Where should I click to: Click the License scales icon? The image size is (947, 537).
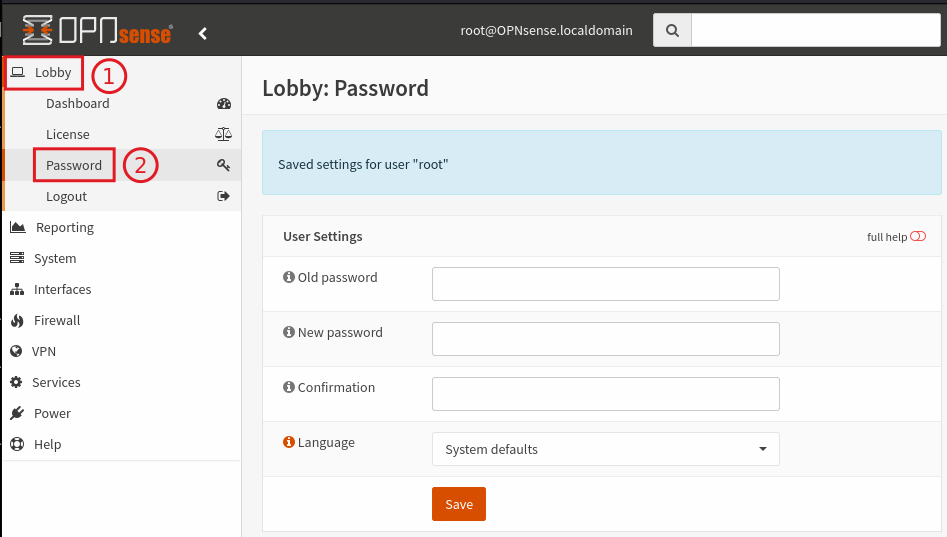[223, 134]
